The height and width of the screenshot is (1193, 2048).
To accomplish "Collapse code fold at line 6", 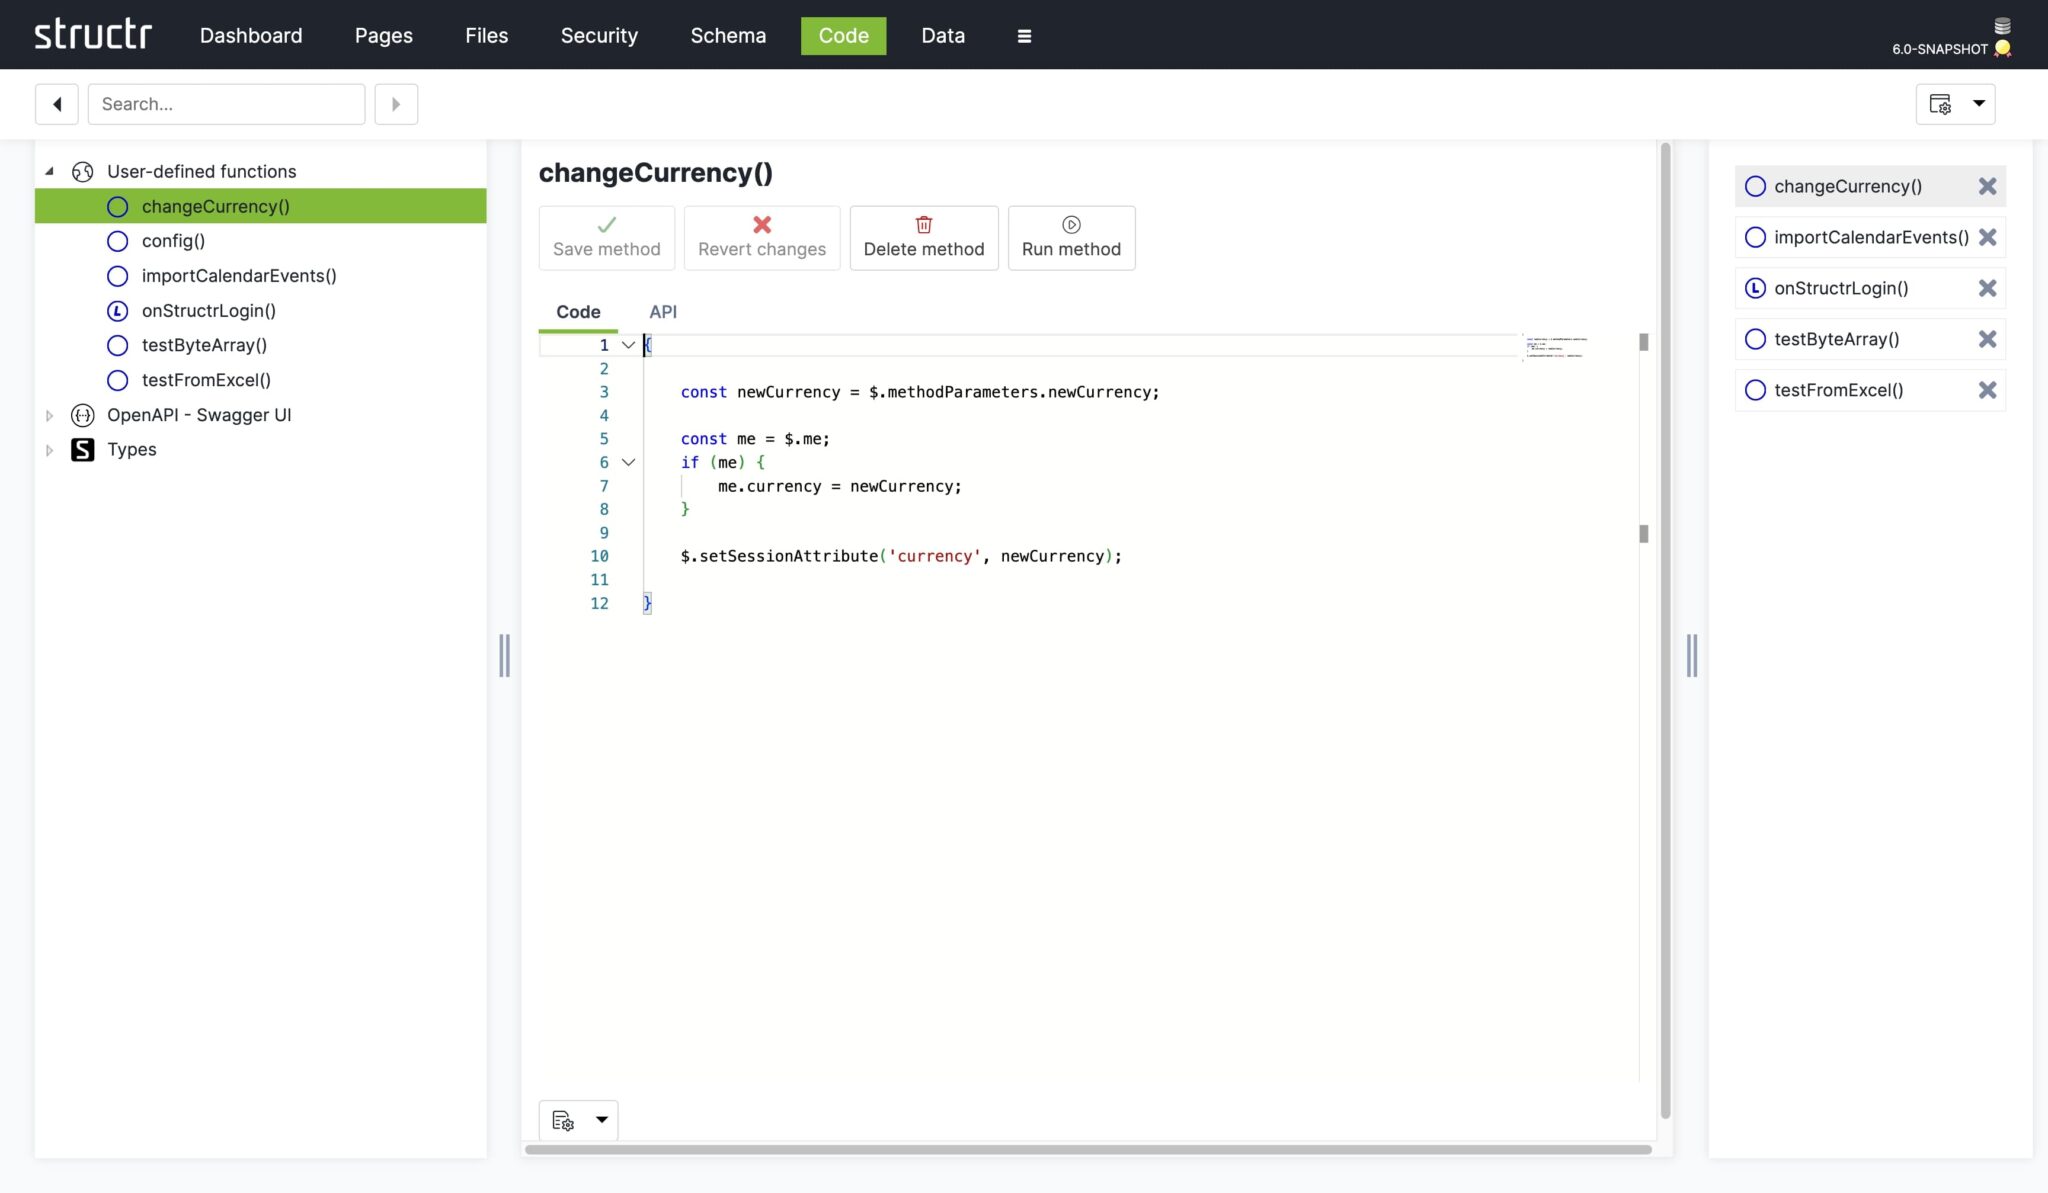I will tap(628, 461).
